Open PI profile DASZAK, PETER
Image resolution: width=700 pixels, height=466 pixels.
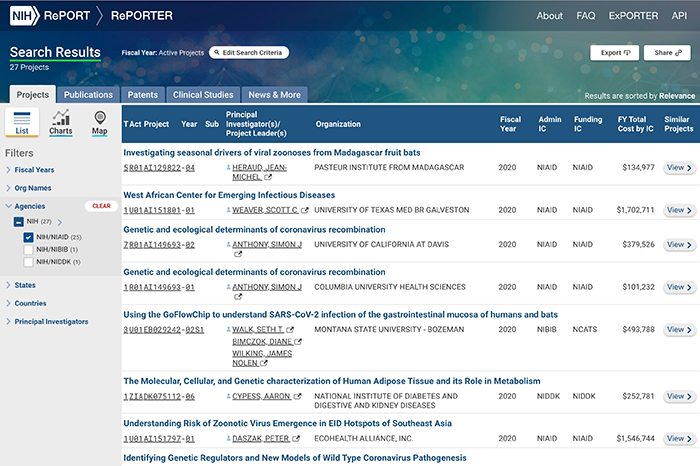[x=261, y=439]
